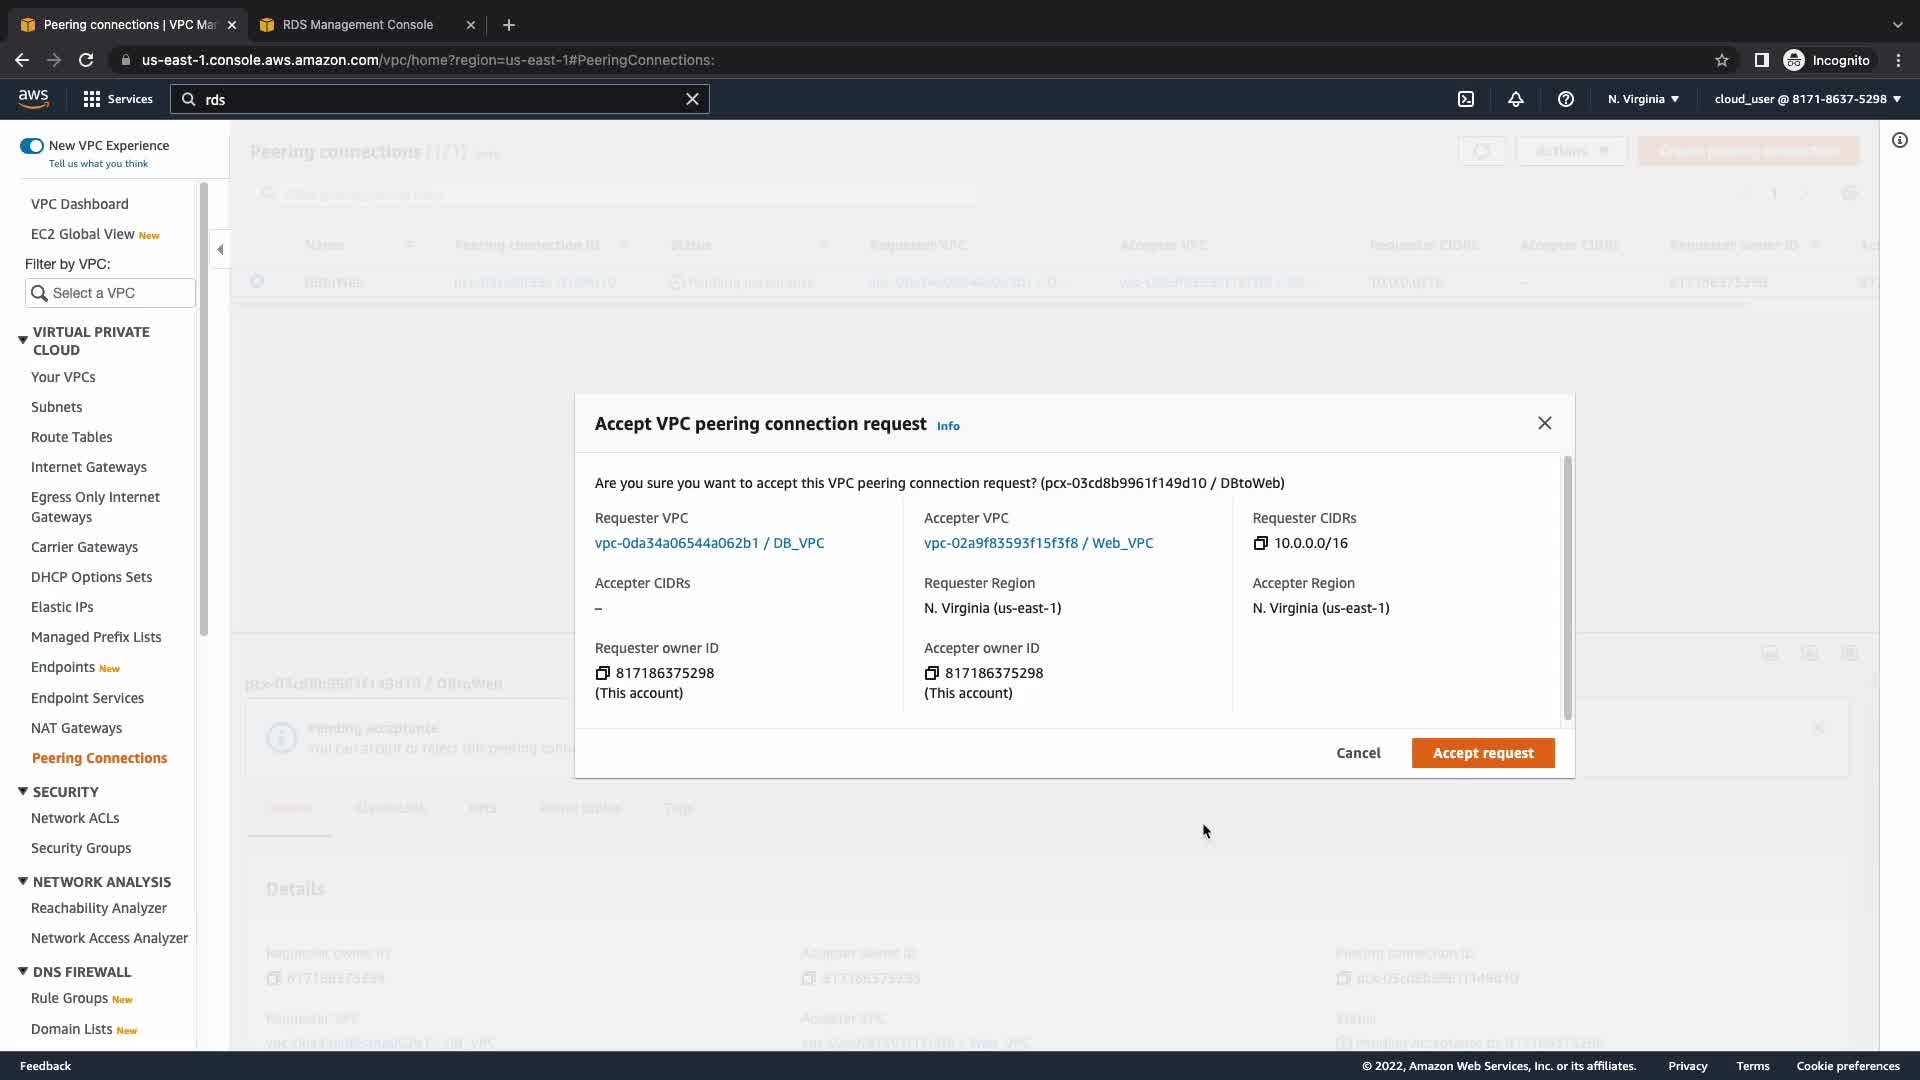This screenshot has width=1920, height=1080.
Task: Copy the Accepter owner ID
Action: pos(931,673)
